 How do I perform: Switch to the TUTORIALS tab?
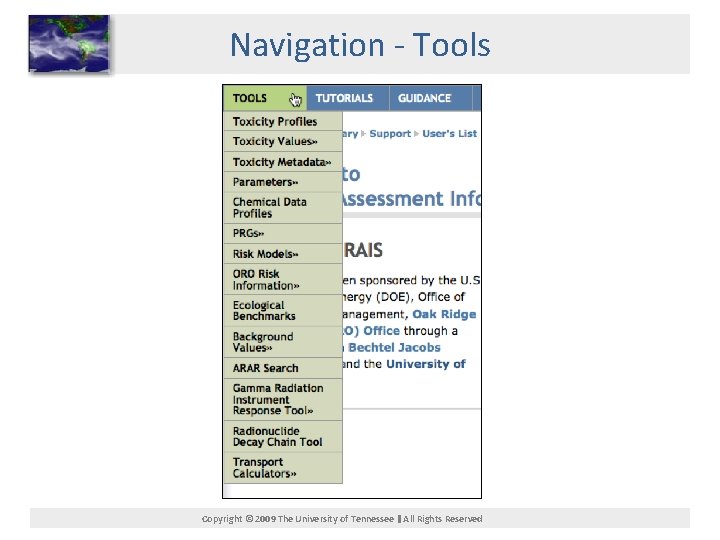point(348,98)
